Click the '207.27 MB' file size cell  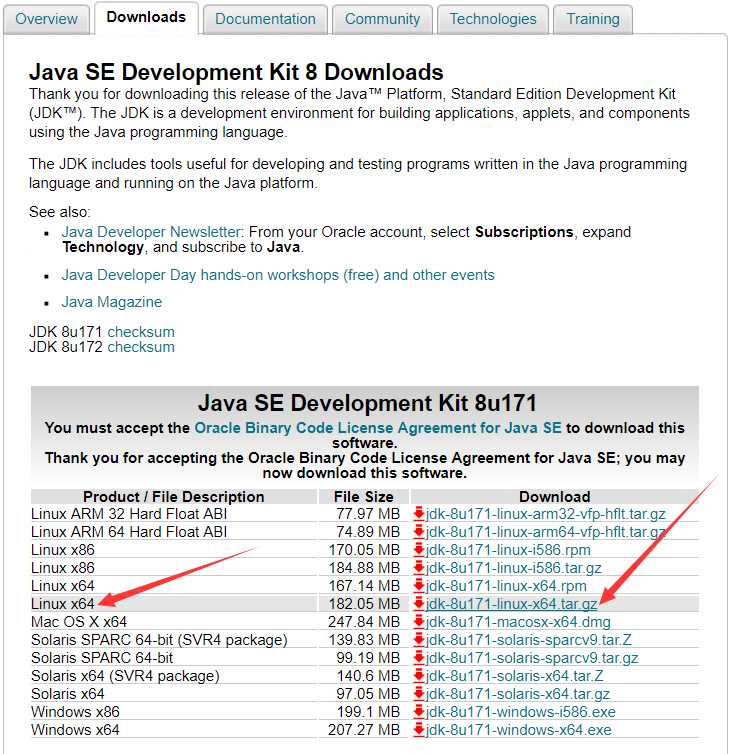pyautogui.click(x=364, y=729)
